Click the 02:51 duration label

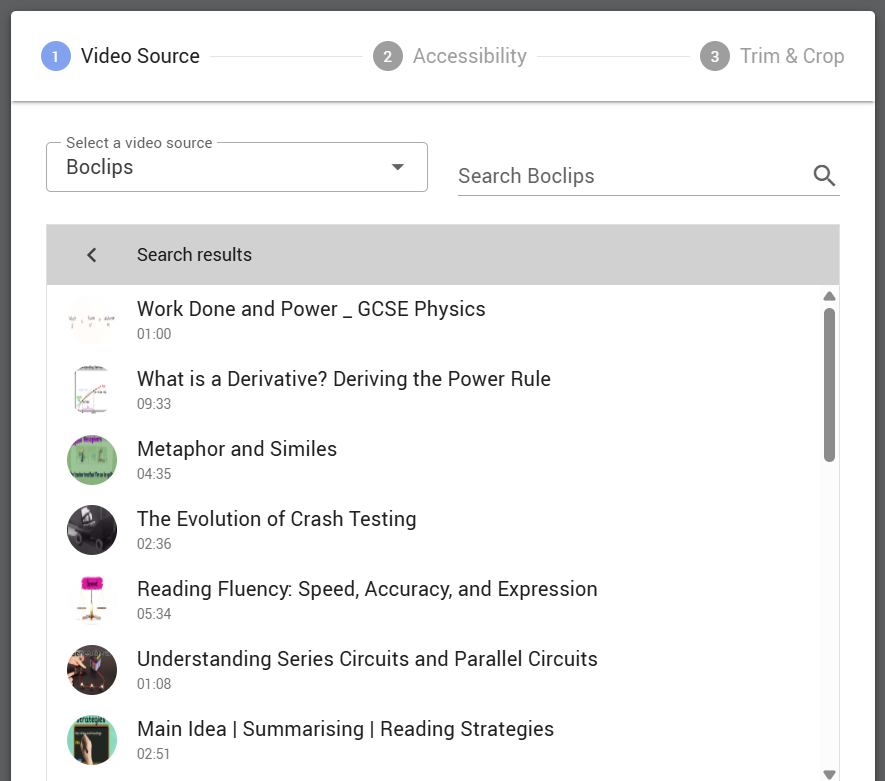(154, 754)
